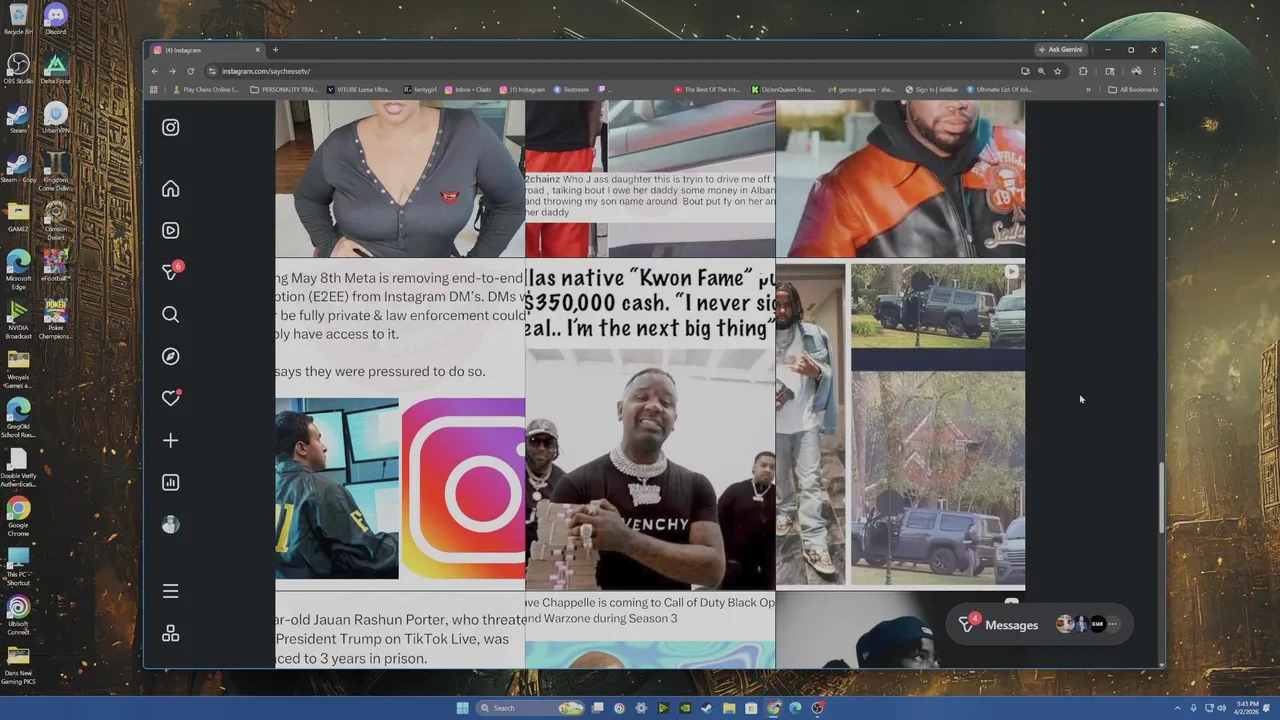Image resolution: width=1280 pixels, height=720 pixels.
Task: Expand hidden bookmarks chevron
Action: [x=1088, y=90]
